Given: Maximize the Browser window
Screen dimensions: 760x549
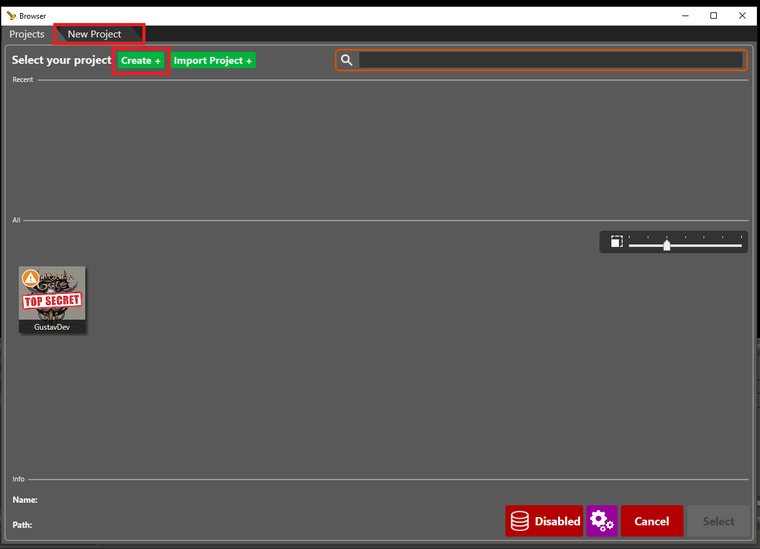Looking at the screenshot, I should click(x=713, y=15).
